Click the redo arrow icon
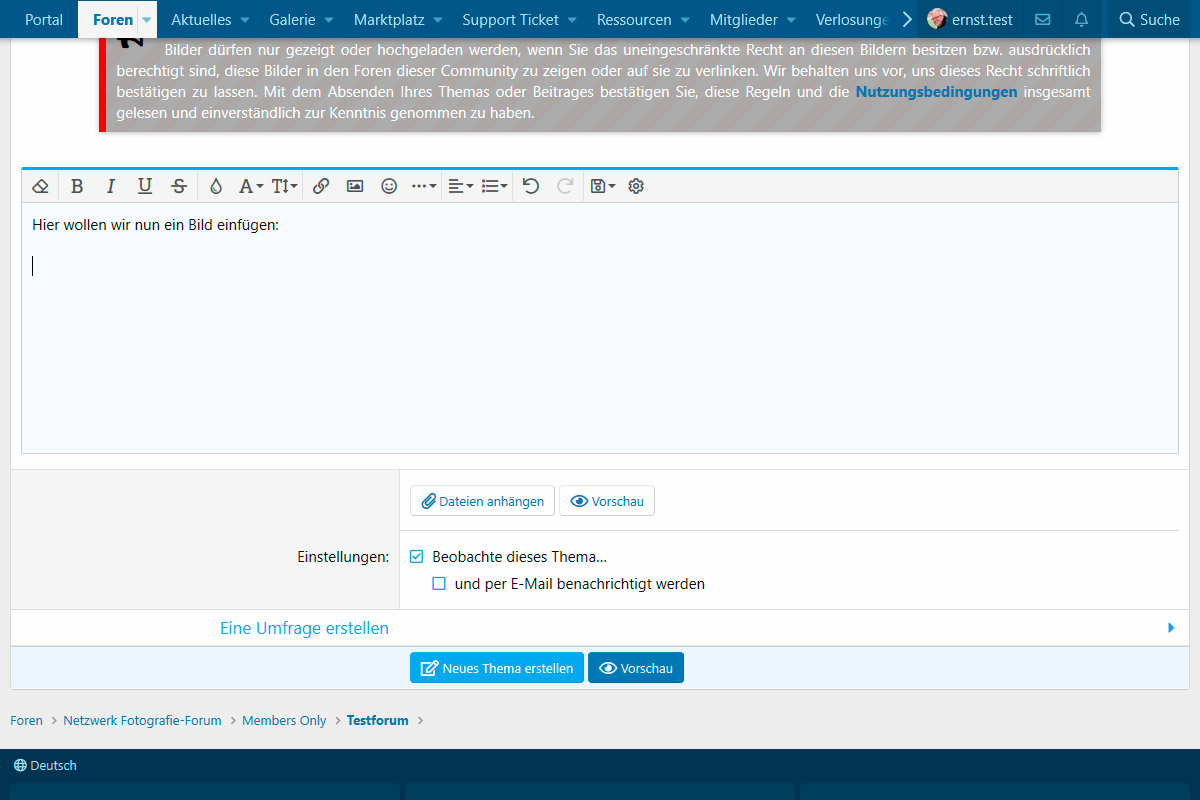Viewport: 1200px width, 800px height. click(x=565, y=186)
